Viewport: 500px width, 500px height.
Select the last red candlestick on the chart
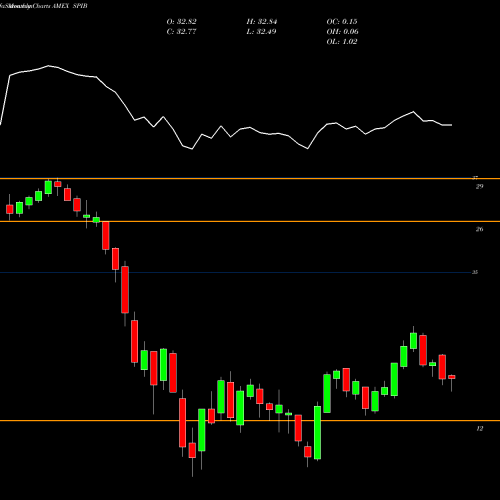coord(452,377)
